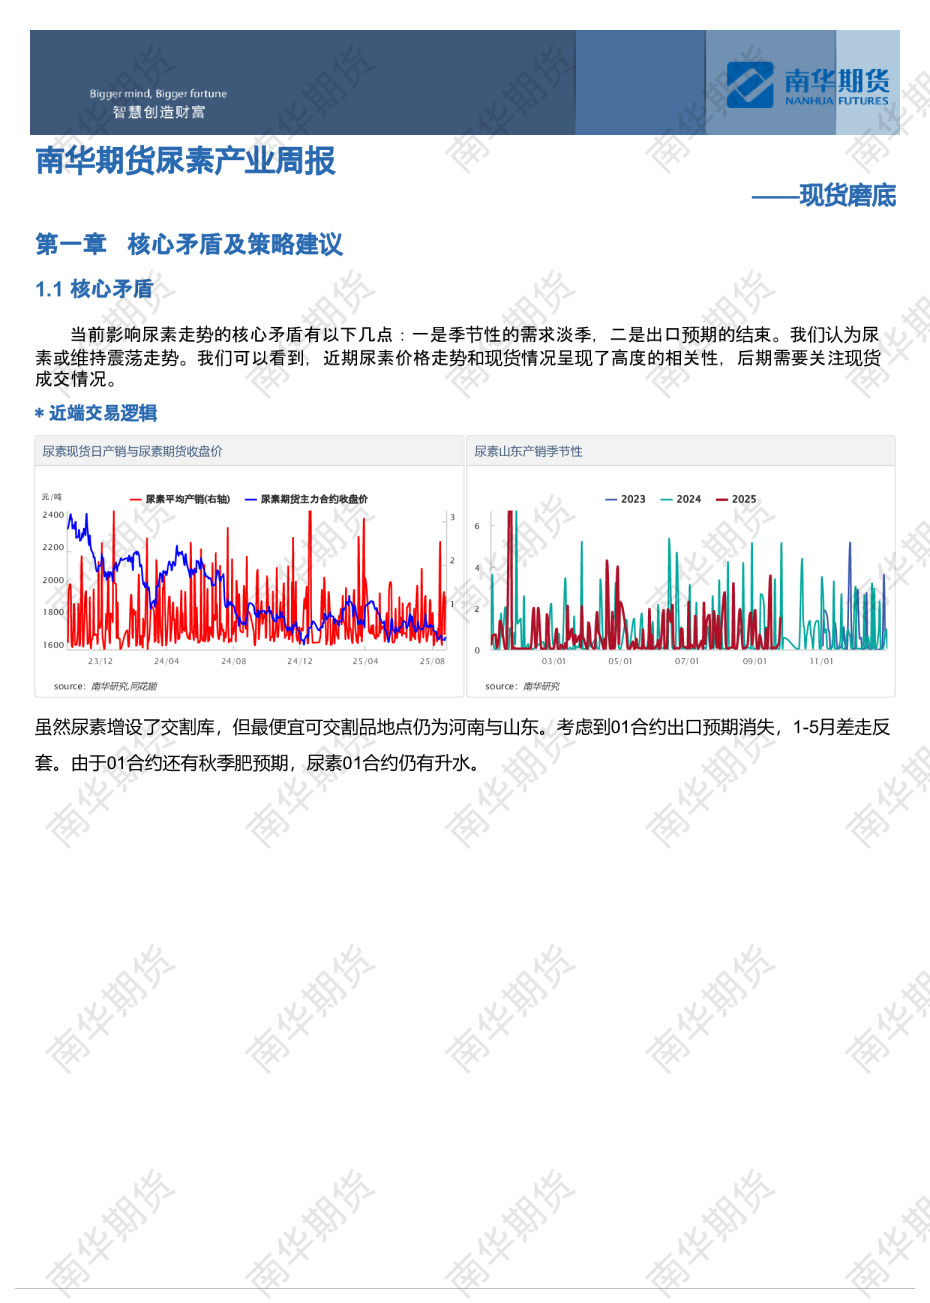Select the chart title 尿素山东产销季节性
930x1303 pixels.
click(x=528, y=452)
